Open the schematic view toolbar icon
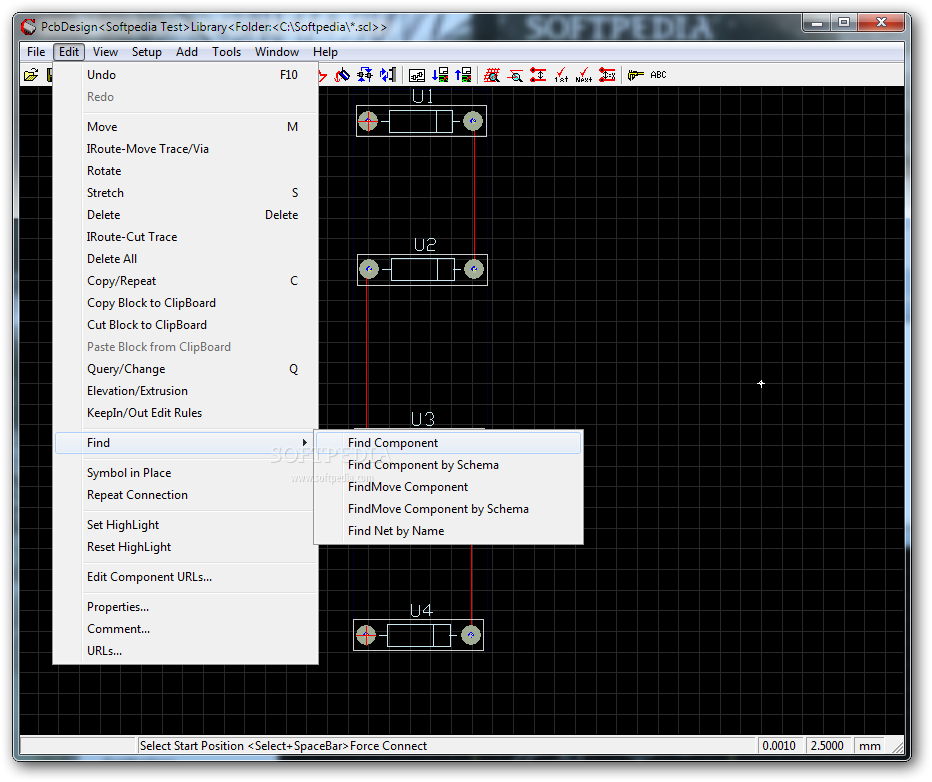932x782 pixels. (417, 75)
